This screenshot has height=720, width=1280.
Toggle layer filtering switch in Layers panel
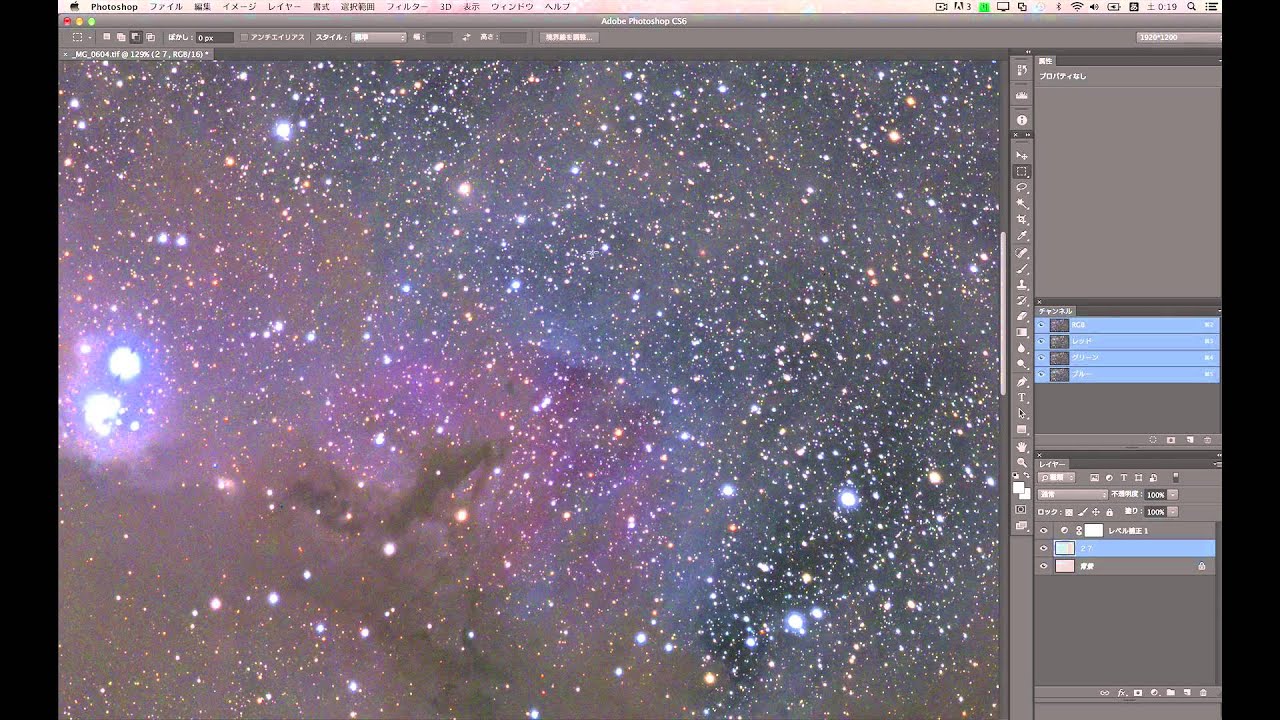(1176, 478)
